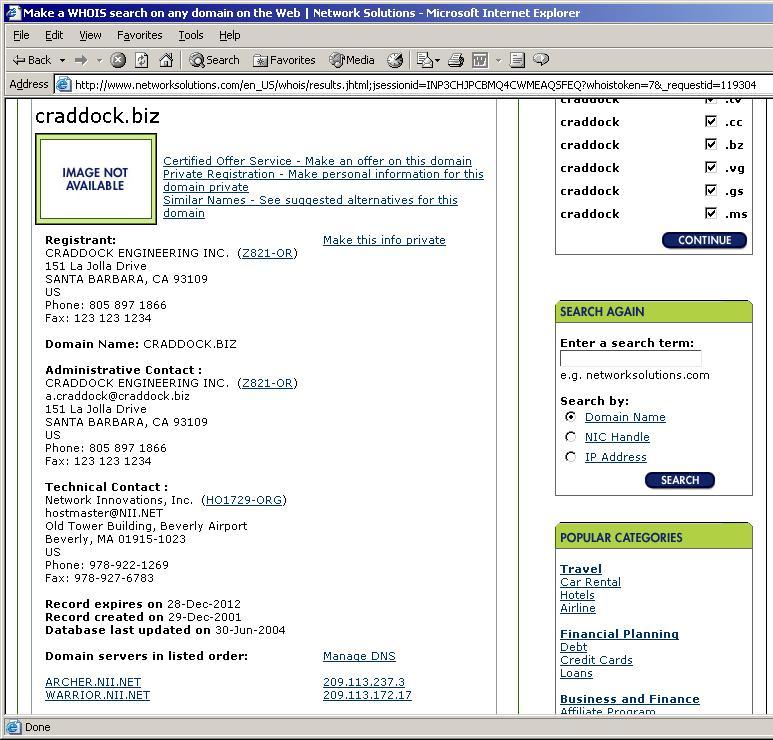The height and width of the screenshot is (740, 773).
Task: Click the SEARCH button in Search Again
Action: click(x=679, y=480)
